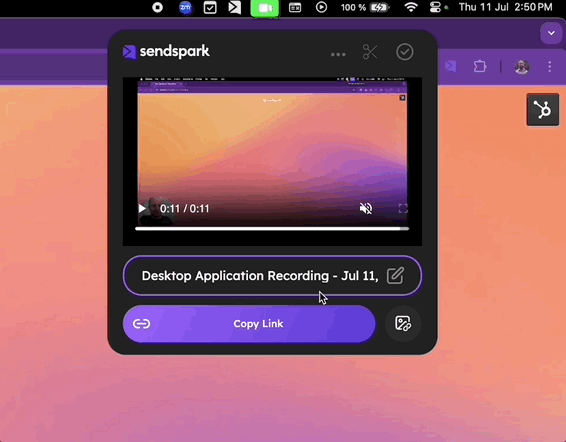The width and height of the screenshot is (566, 442).
Task: Expand the purple chevron dropdown at top right
Action: [551, 33]
